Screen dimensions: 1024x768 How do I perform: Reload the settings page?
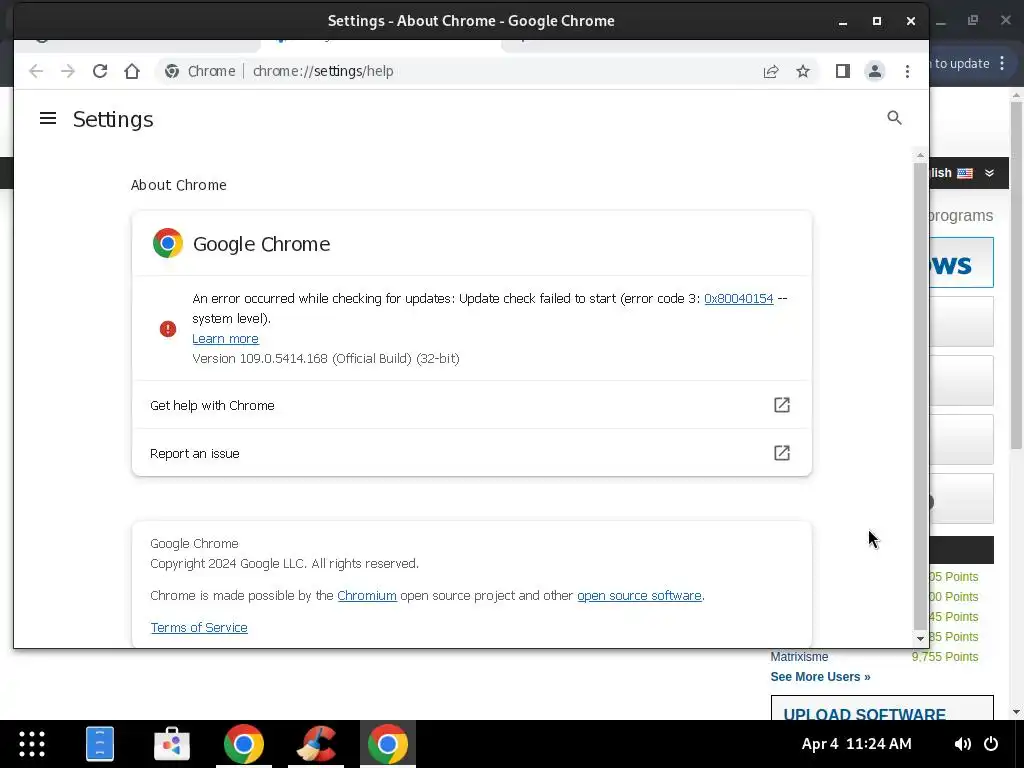100,71
